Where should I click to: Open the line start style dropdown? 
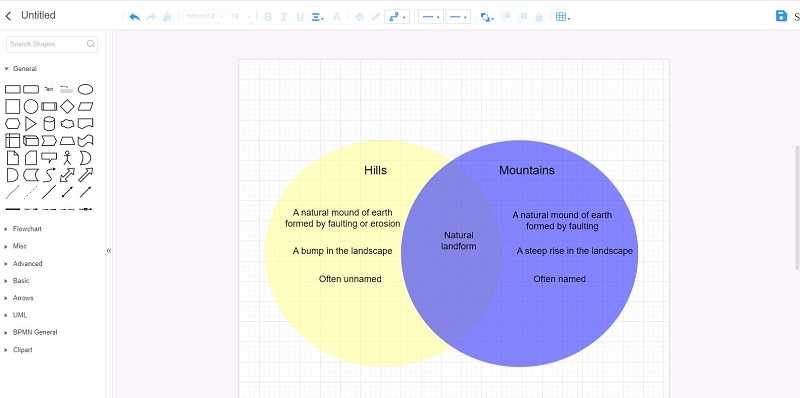tap(431, 17)
